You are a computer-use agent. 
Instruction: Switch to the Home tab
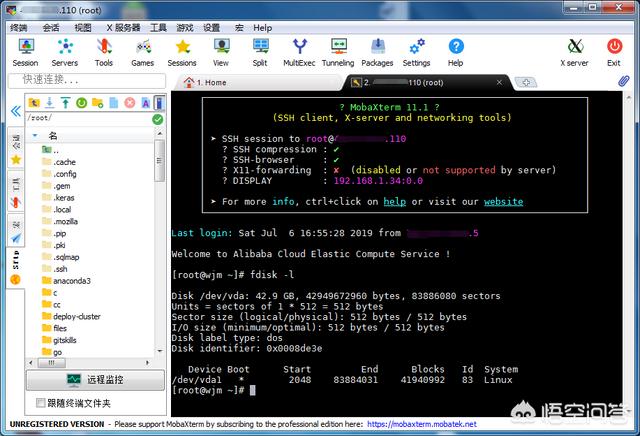click(x=206, y=82)
